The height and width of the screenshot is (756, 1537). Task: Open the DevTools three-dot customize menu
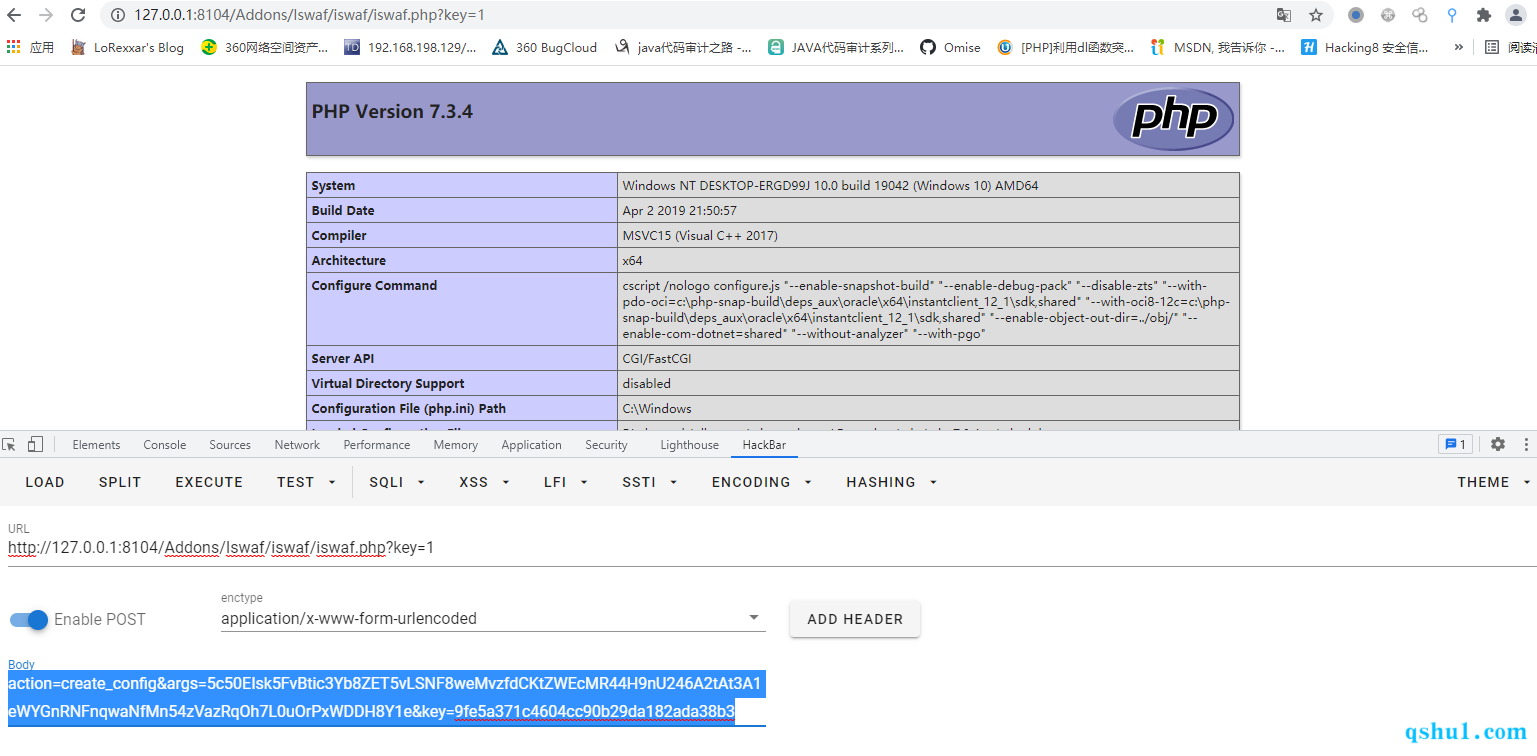tap(1526, 445)
